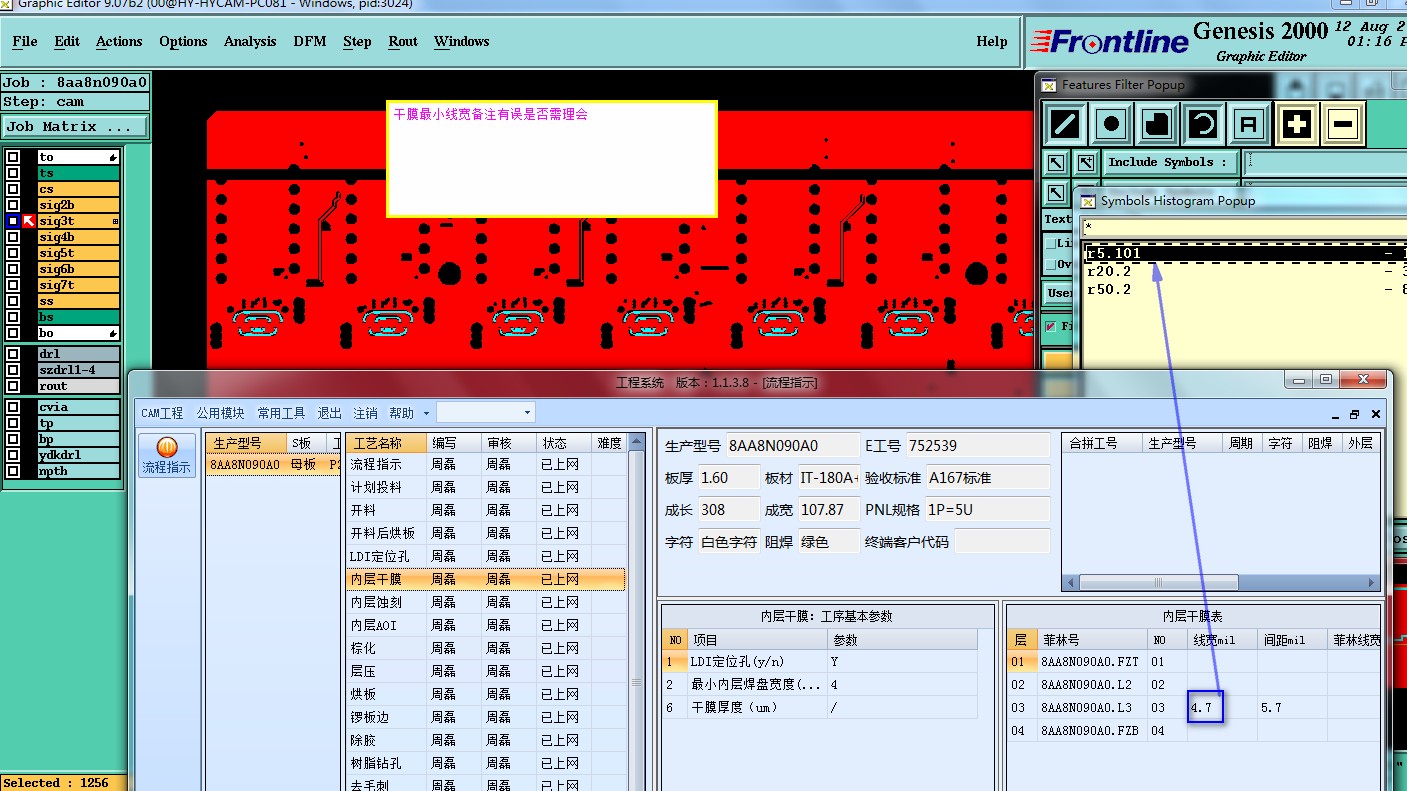
Task: Click the Include Symbols input field
Action: click(1325, 162)
